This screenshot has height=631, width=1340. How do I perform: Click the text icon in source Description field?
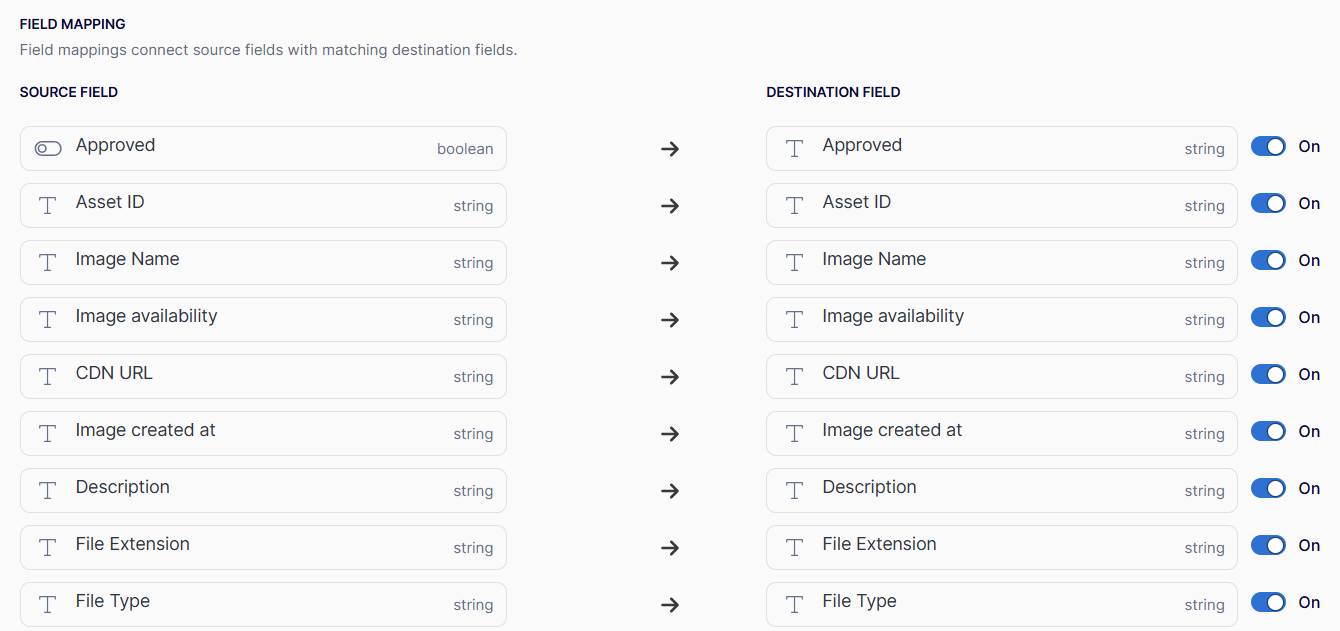coord(47,490)
